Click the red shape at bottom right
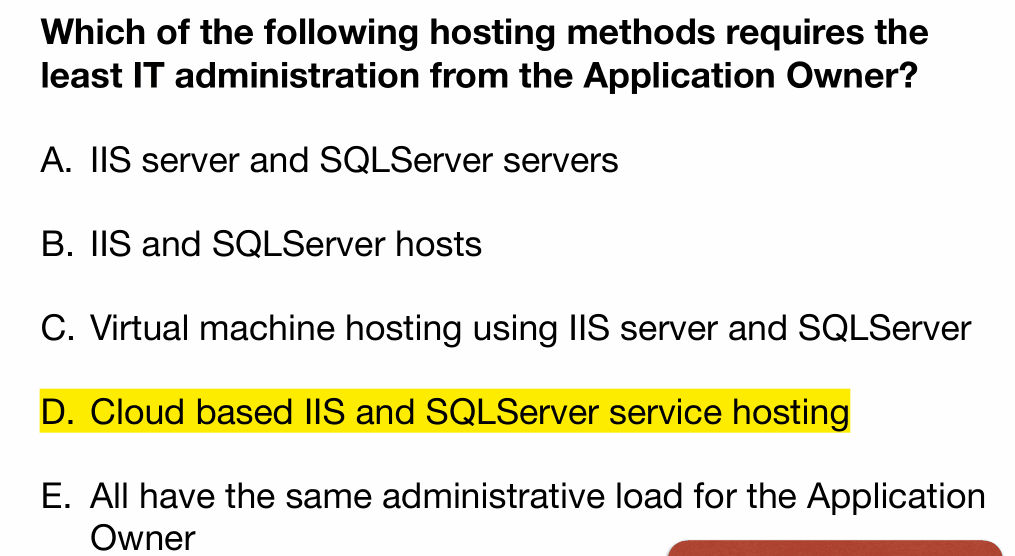The width and height of the screenshot is (1015, 556). 835,548
